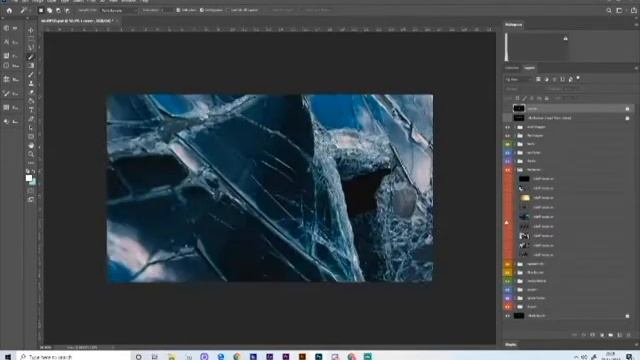
Task: Click the Select Subject button
Action: [x=282, y=10]
